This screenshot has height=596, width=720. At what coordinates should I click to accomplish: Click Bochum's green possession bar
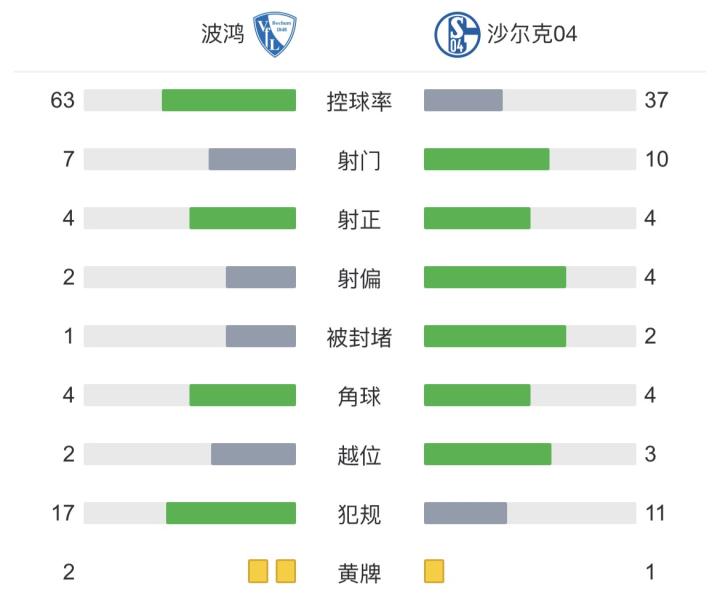229,101
